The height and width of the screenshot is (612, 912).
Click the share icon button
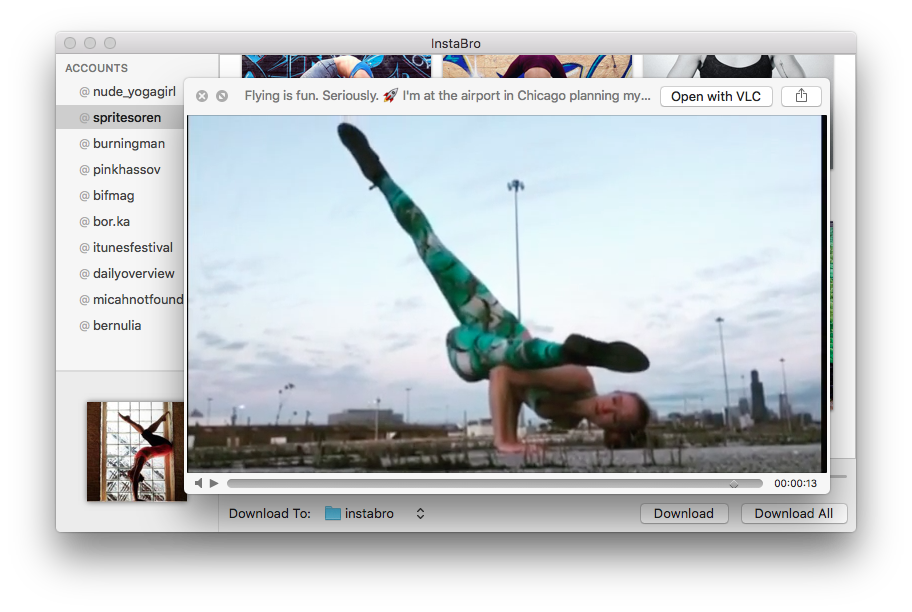pyautogui.click(x=801, y=96)
